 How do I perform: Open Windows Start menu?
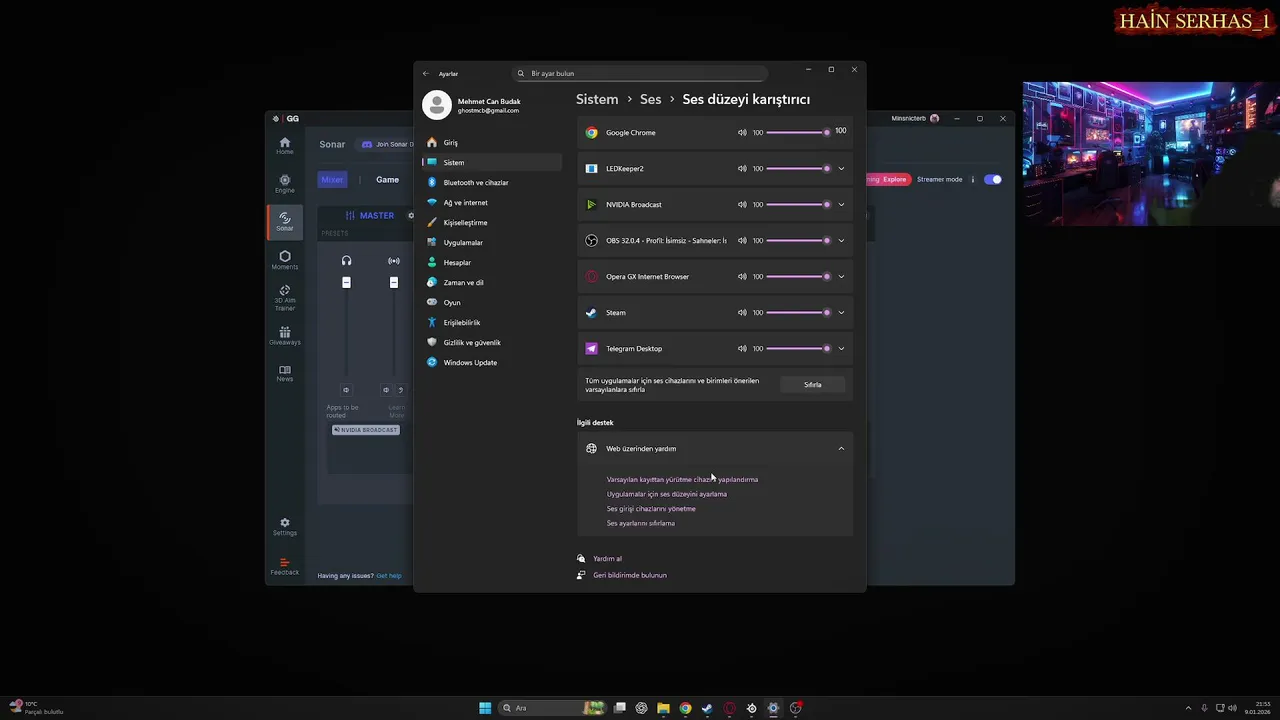coord(485,708)
